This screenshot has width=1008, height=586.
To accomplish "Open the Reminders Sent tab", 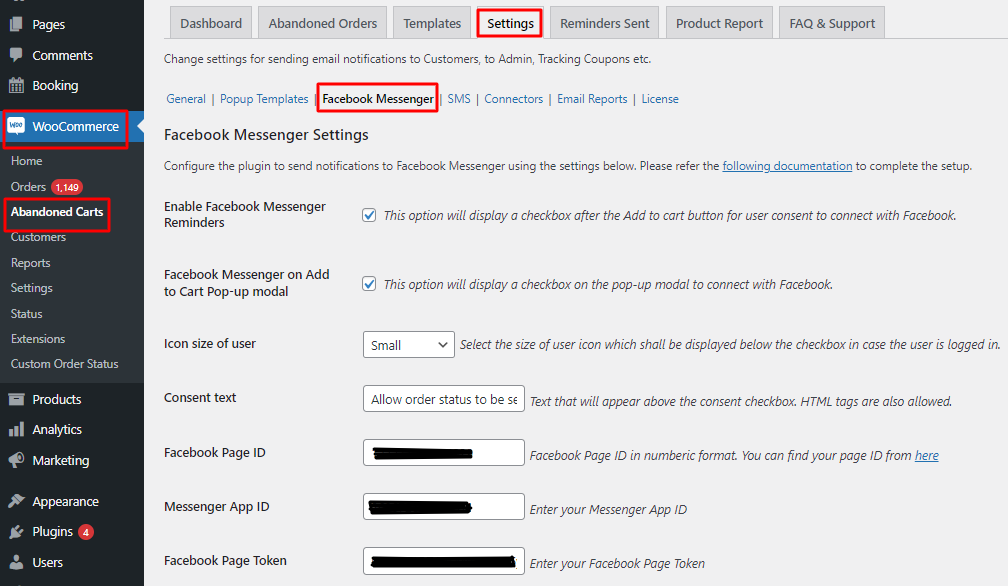I will tap(604, 23).
